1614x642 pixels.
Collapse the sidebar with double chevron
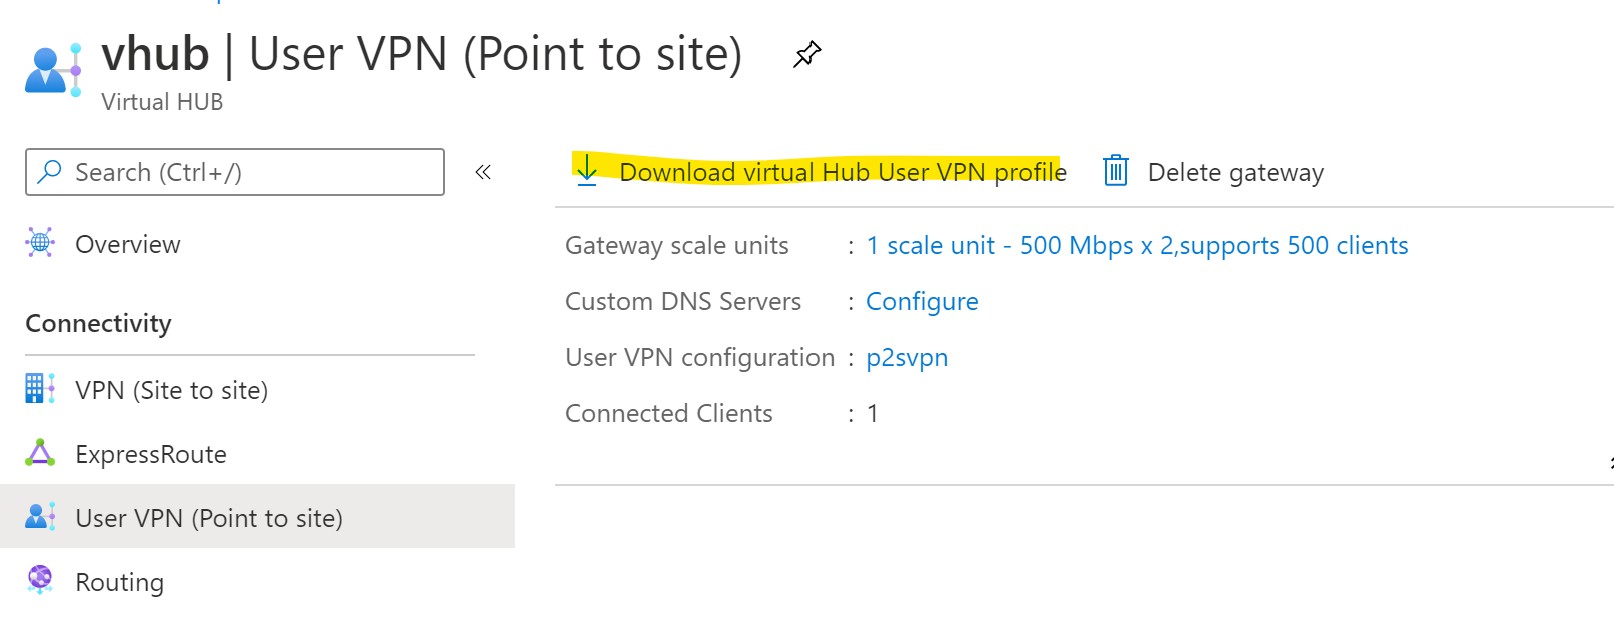tap(483, 172)
